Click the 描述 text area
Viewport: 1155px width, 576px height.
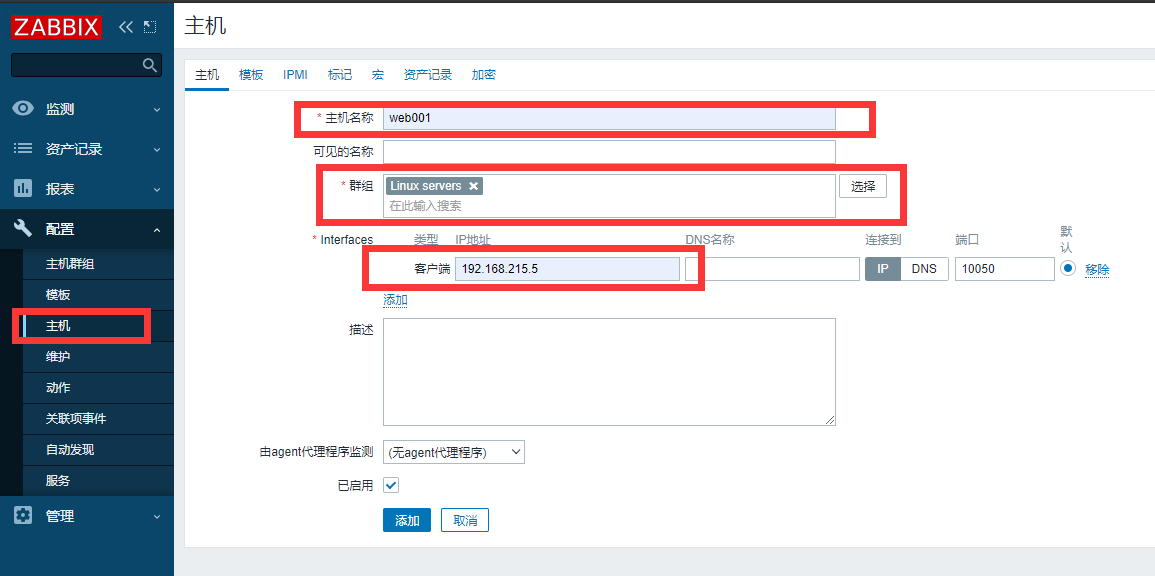609,372
